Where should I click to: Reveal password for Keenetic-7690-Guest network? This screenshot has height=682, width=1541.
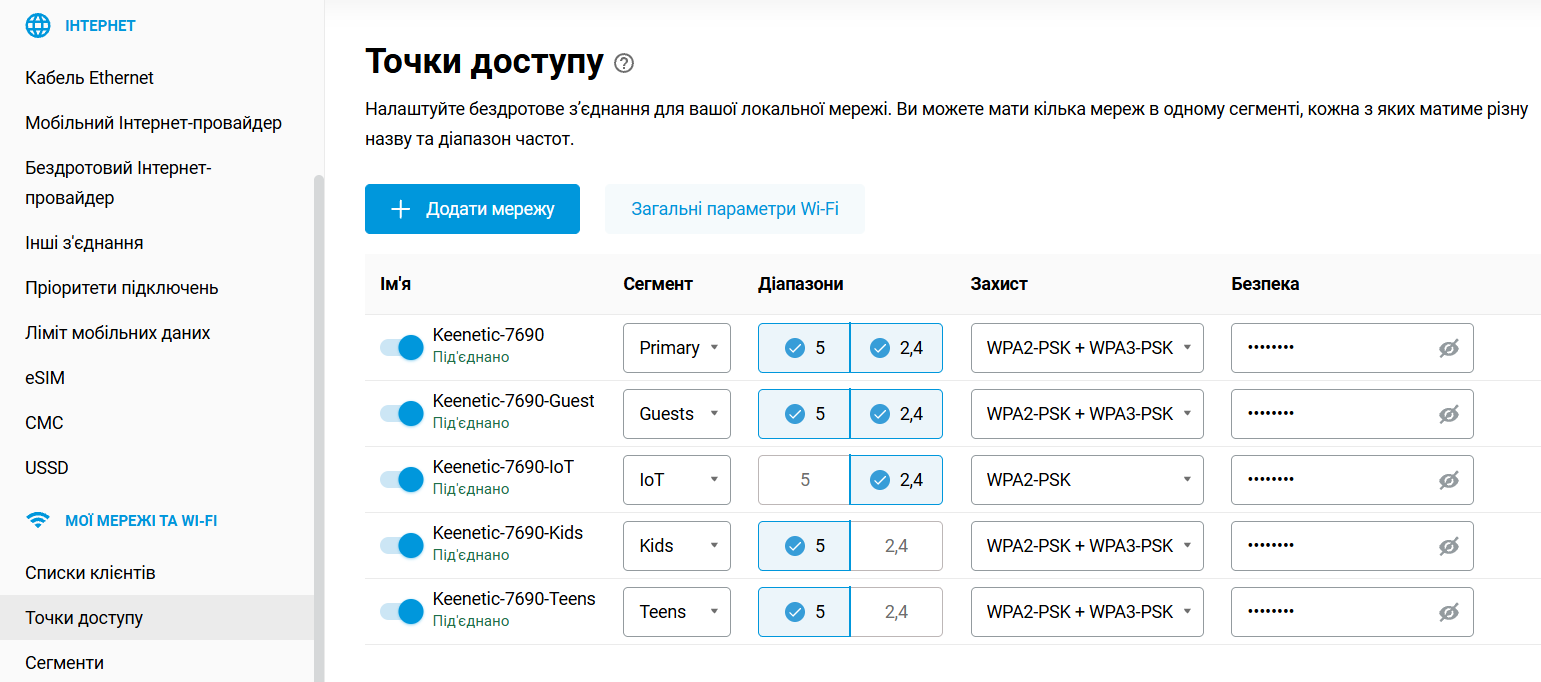(x=1449, y=414)
